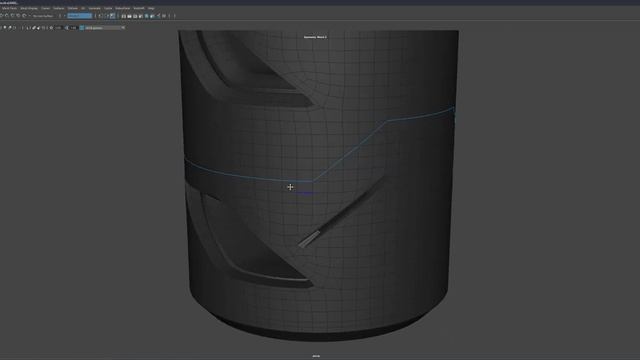Click the Symmetry: World X viewport label
Image resolution: width=640 pixels, height=360 pixels.
(x=315, y=37)
